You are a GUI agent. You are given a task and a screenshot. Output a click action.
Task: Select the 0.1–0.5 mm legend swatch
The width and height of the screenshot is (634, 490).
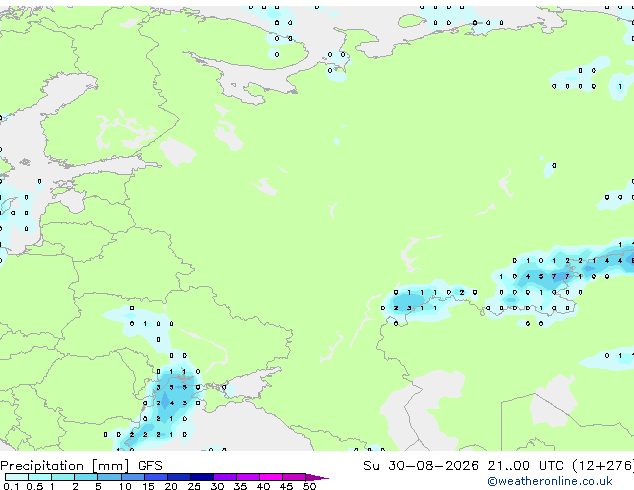(x=17, y=477)
